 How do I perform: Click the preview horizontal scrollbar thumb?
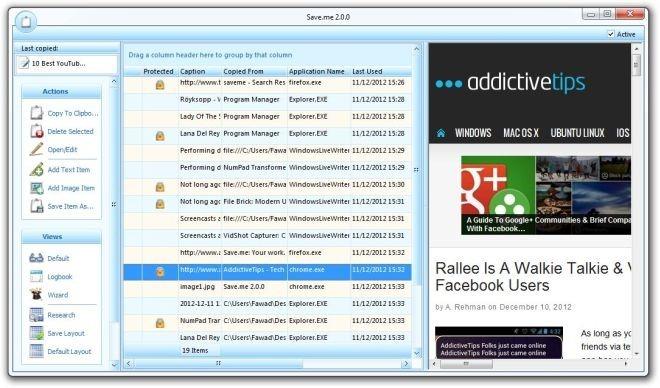(466, 363)
